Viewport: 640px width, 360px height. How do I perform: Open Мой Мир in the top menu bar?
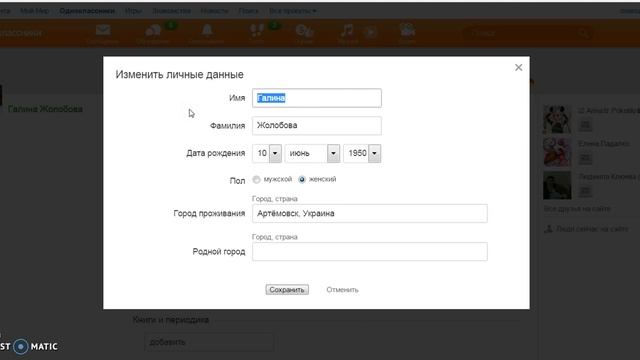point(34,11)
